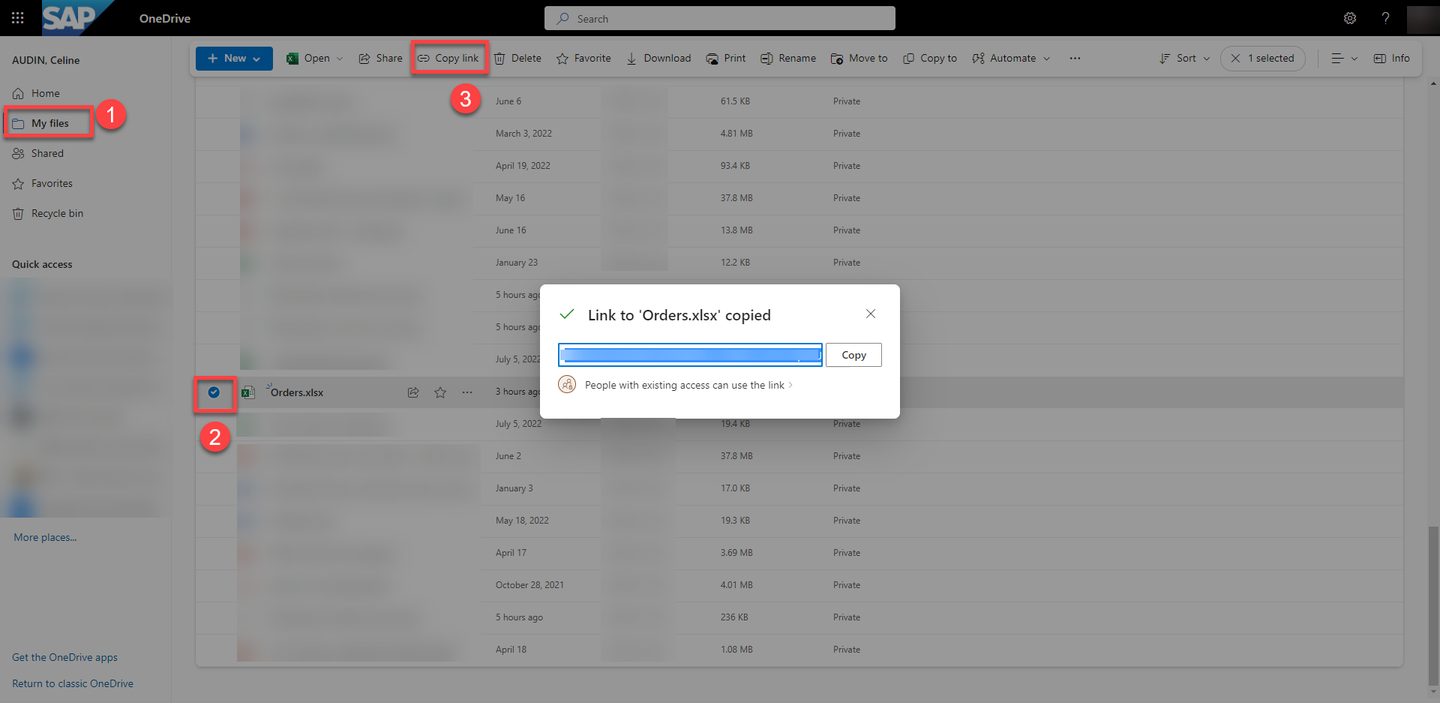Click the 4.81 MB size cell

coord(736,133)
